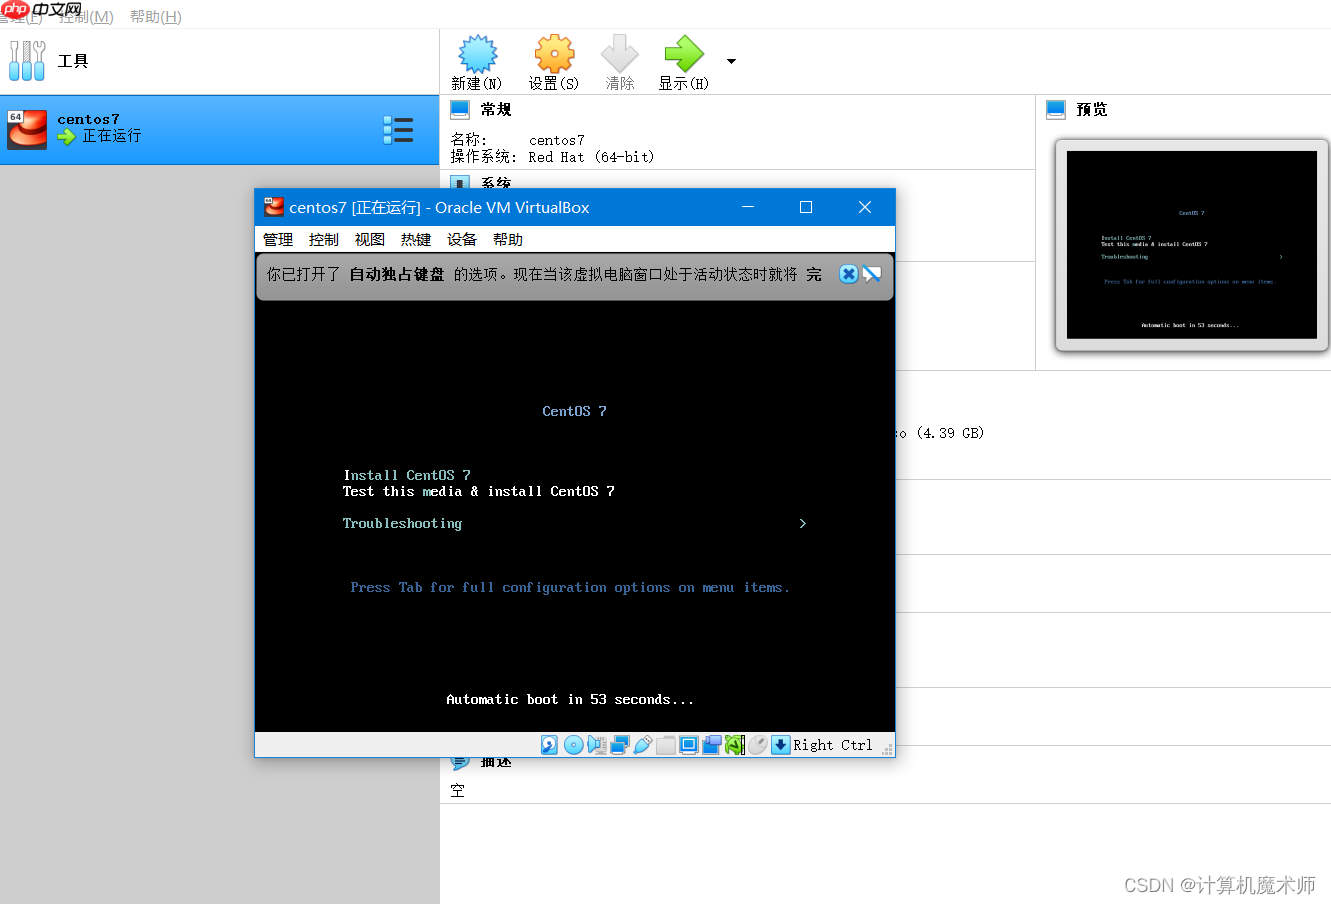Viewport: 1331px width, 904px height.
Task: Click the shared folders icon in status bar
Action: click(x=666, y=745)
